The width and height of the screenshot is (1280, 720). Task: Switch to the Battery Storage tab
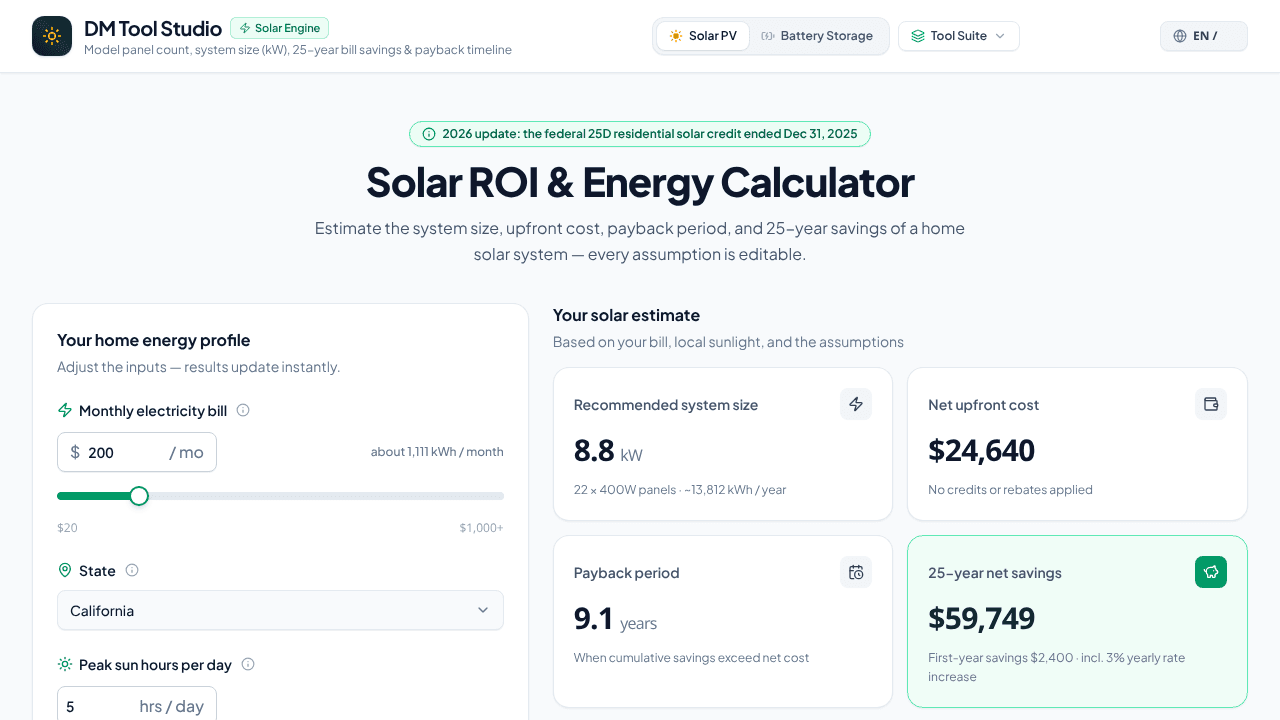tap(817, 36)
